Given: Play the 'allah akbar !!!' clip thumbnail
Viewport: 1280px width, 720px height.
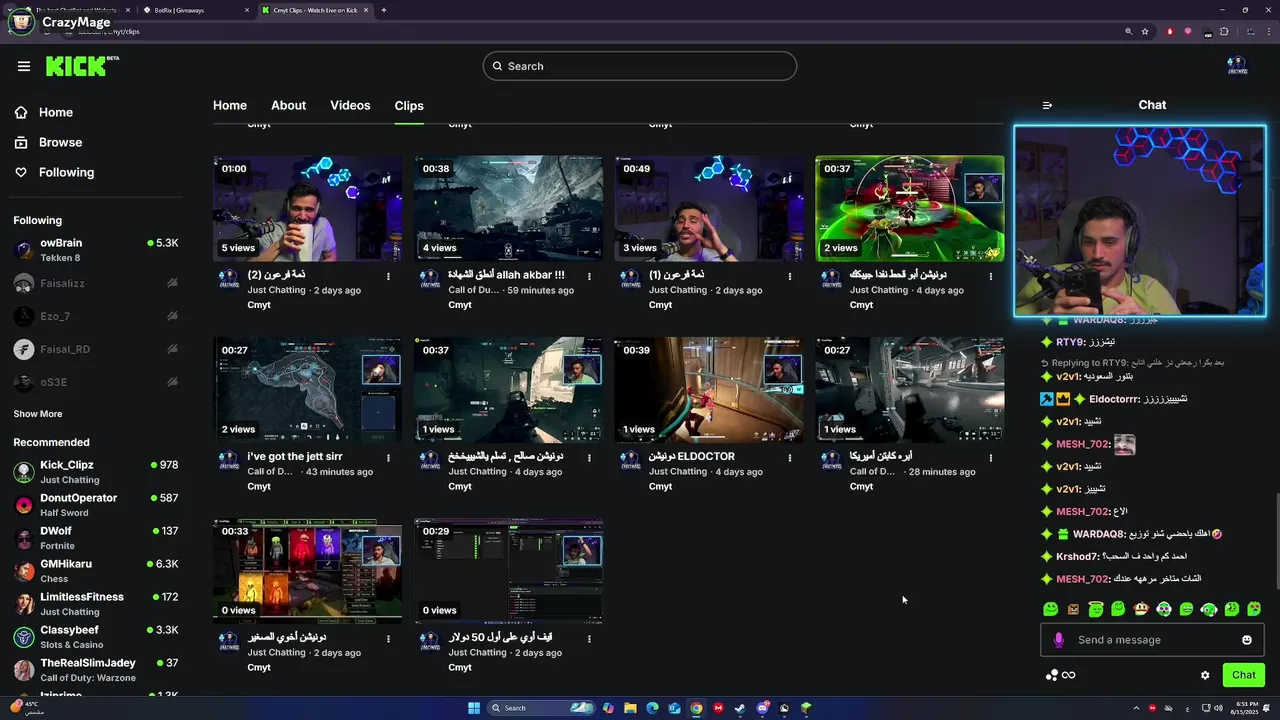Looking at the screenshot, I should pyautogui.click(x=508, y=208).
